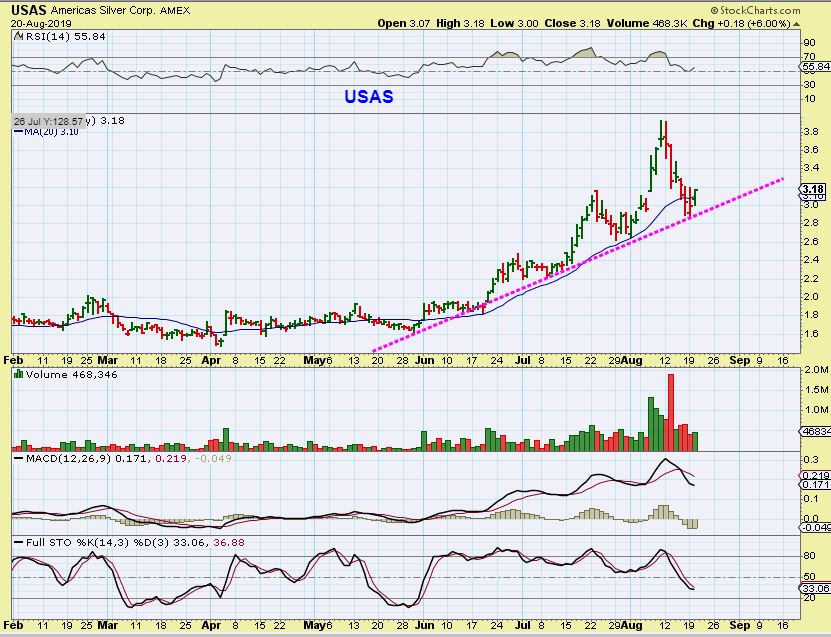Click the MA(20) blue line legend marker
This screenshot has height=637, width=831.
[18, 131]
